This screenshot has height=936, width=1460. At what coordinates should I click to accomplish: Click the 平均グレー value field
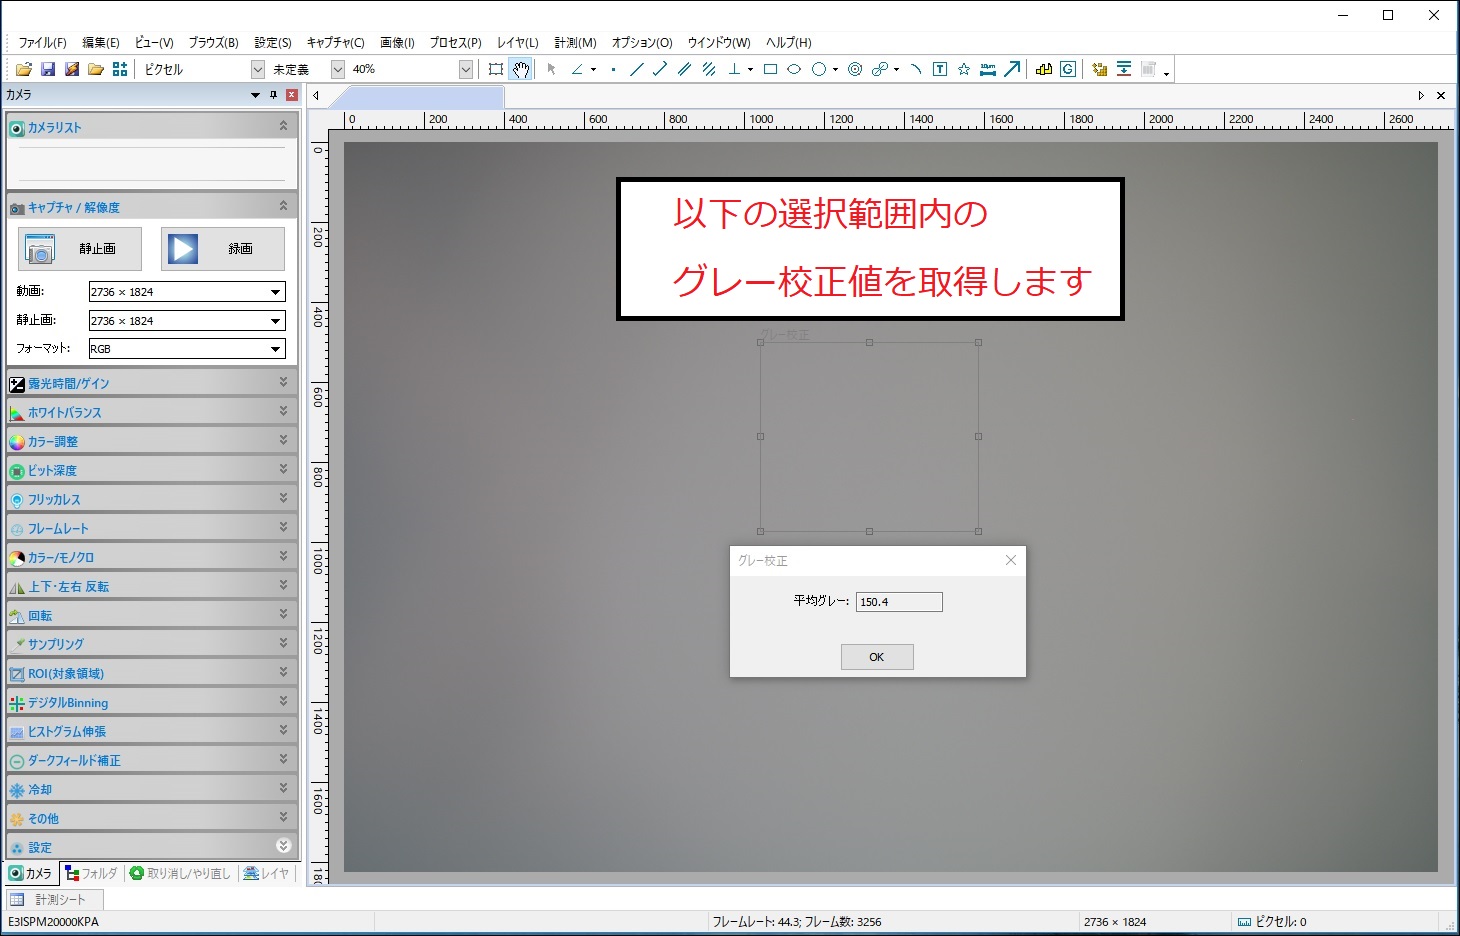(899, 602)
